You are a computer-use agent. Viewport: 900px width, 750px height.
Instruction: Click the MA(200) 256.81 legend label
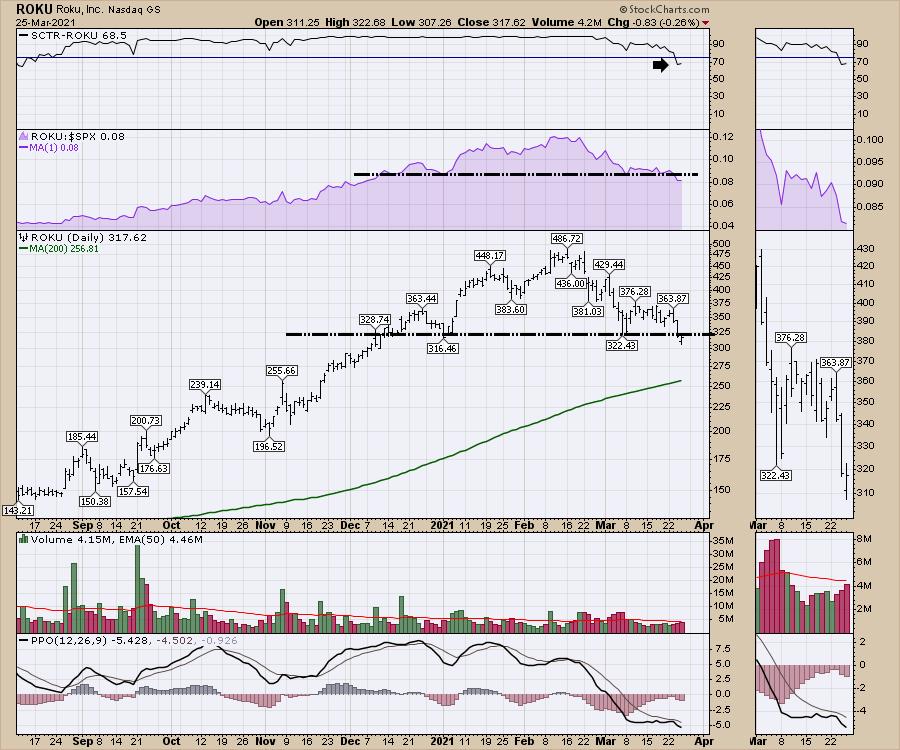(59, 248)
